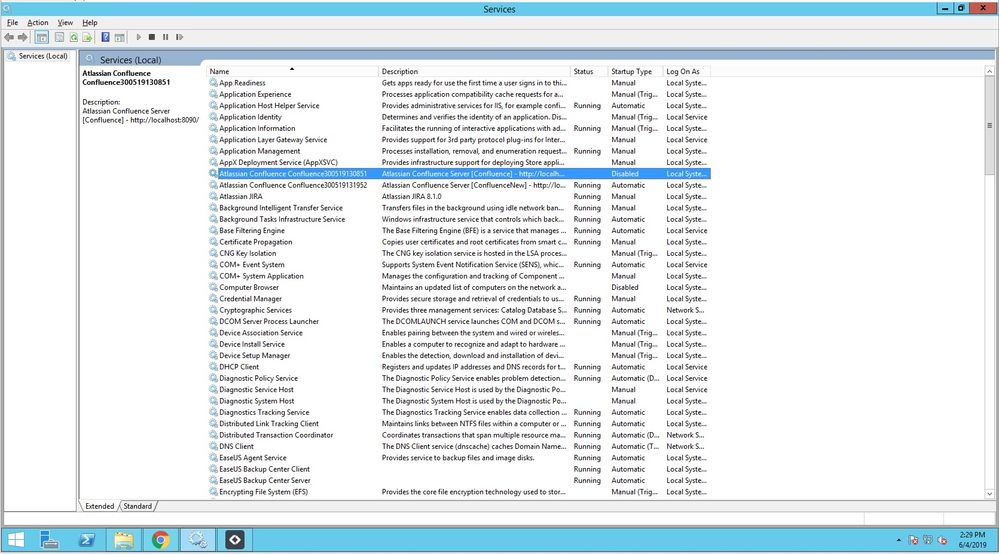The width and height of the screenshot is (999, 554).
Task: Toggle the Show/Hide Action Pane toolbar icon
Action: (x=119, y=38)
